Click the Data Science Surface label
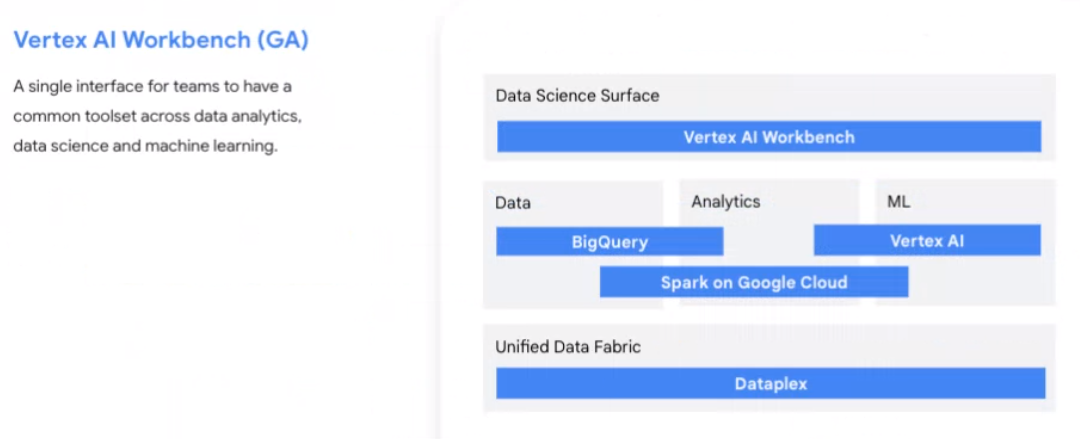Viewport: 1080px width, 439px height. tap(577, 95)
